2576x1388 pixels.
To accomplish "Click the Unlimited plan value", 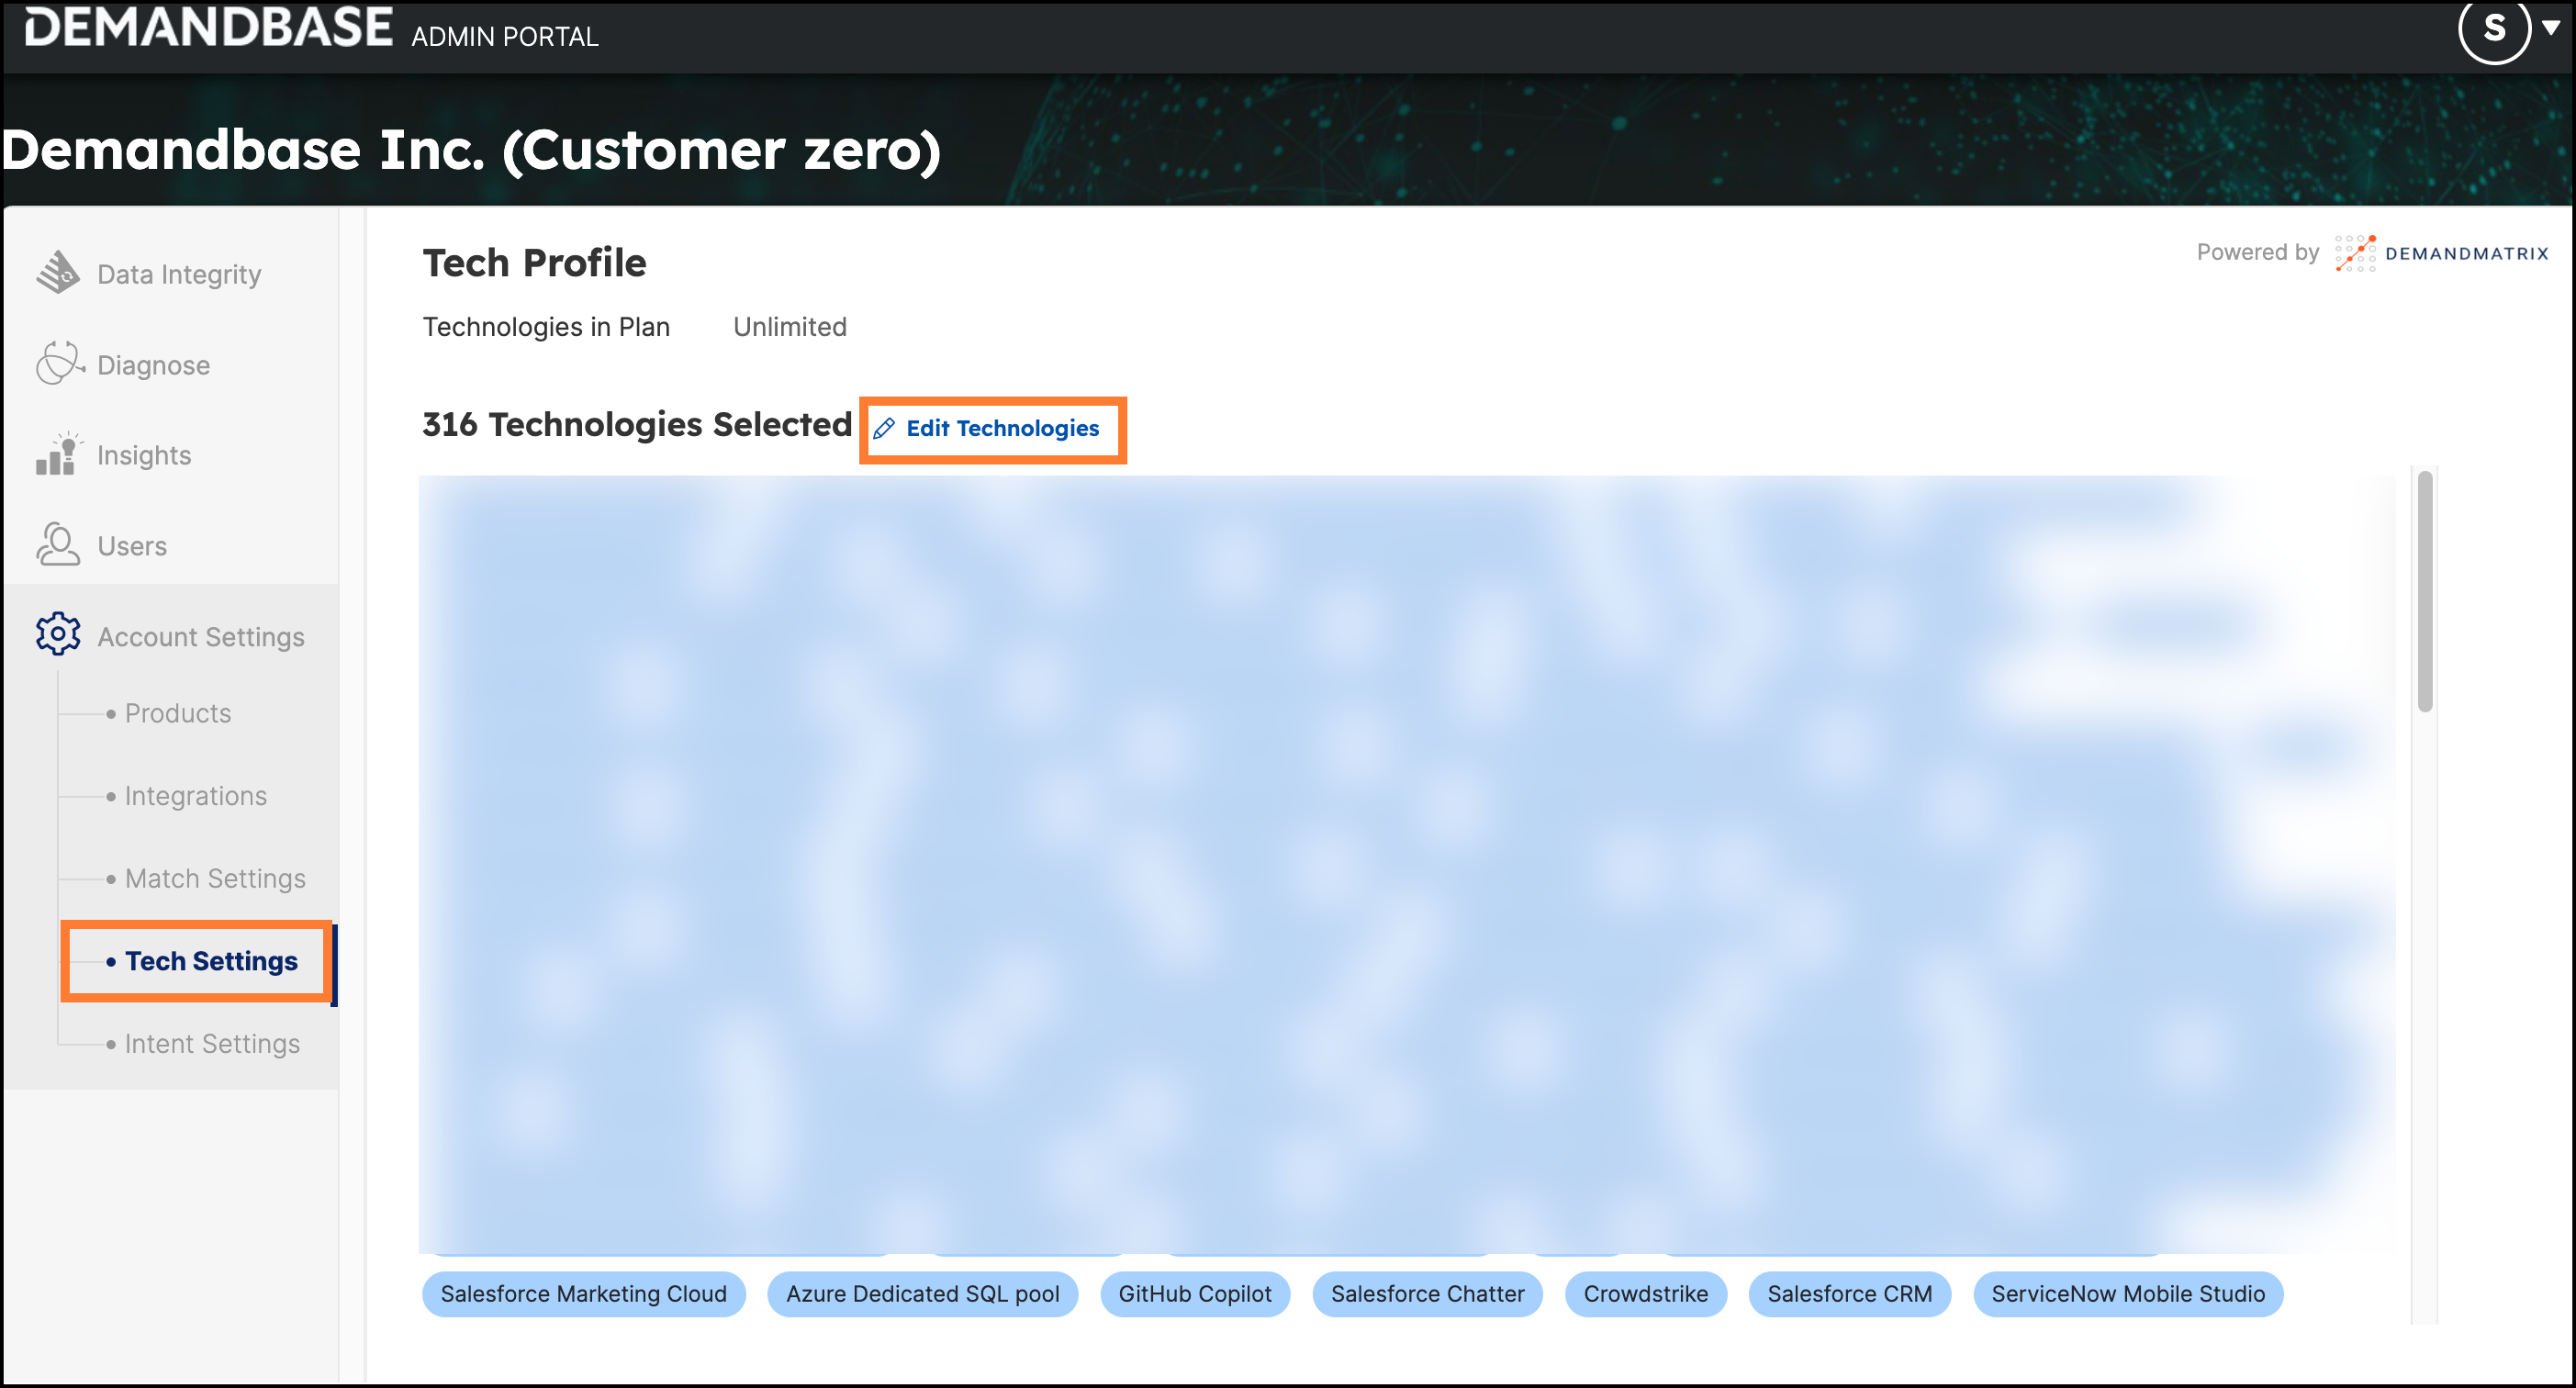I will click(x=789, y=327).
